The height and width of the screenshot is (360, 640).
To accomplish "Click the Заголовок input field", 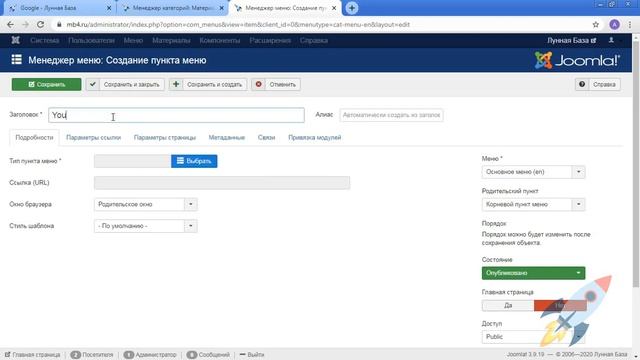I will point(176,115).
